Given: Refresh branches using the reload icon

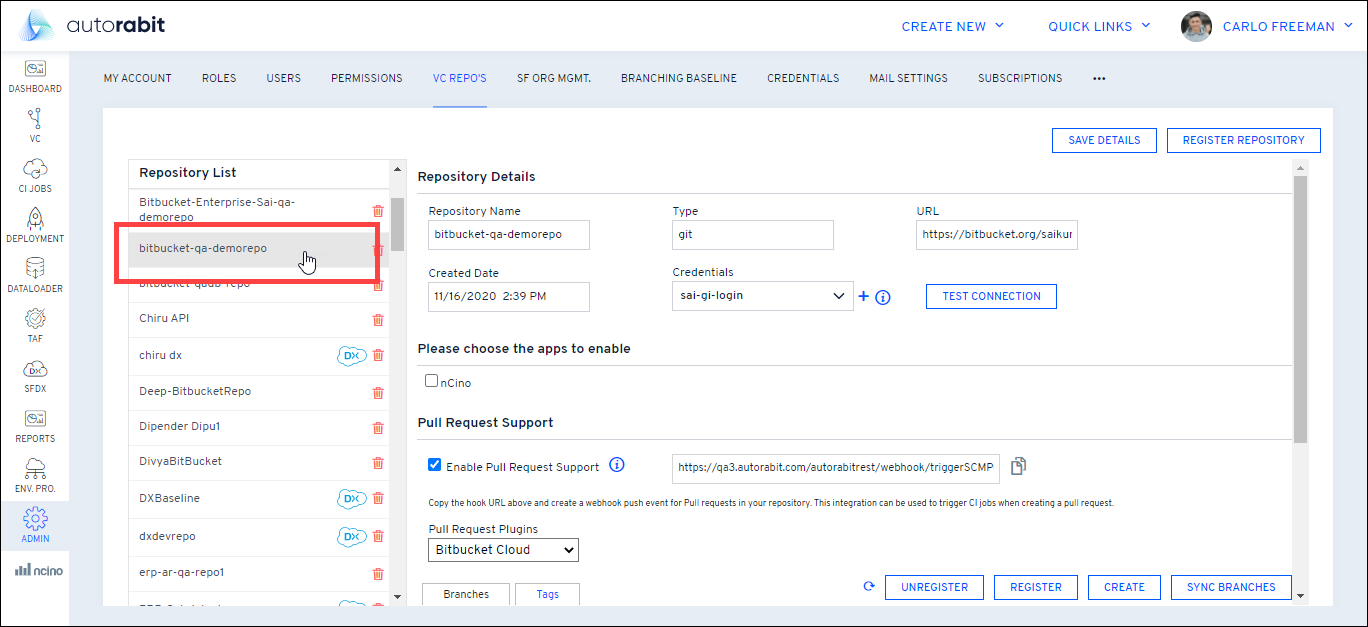Looking at the screenshot, I should coord(869,587).
